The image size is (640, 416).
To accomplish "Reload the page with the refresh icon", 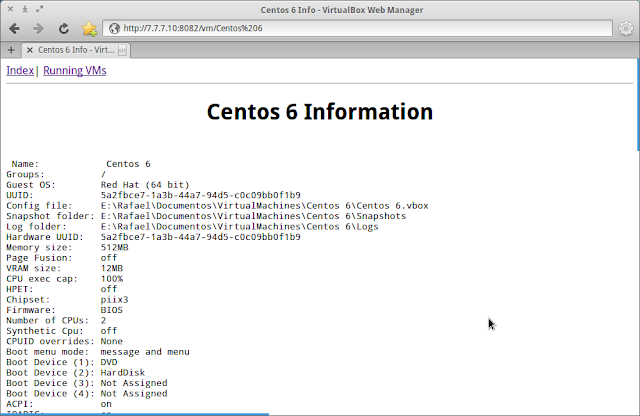I will pos(63,29).
